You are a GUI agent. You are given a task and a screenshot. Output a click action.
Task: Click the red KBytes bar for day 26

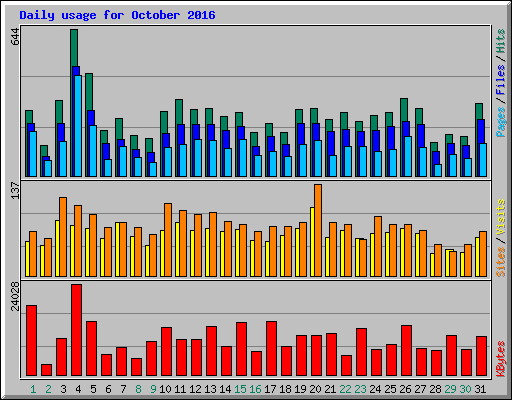tap(406, 351)
